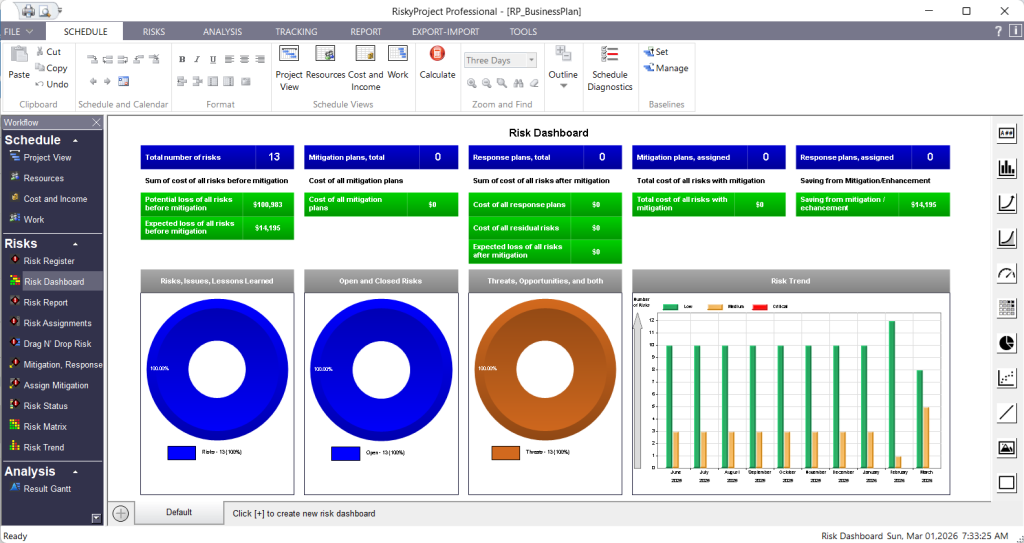Screen dimensions: 1024x543
Task: Click the blue Risks legend swatch
Action: pos(181,453)
